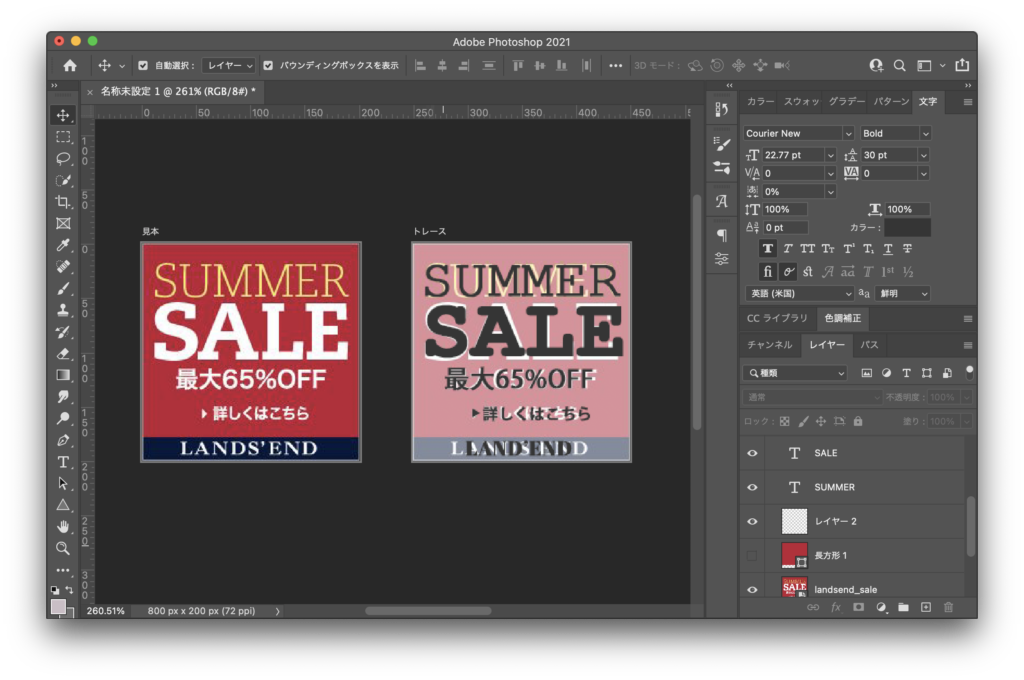Click the font size 22.77 pt field
1024x680 pixels.
[792, 155]
